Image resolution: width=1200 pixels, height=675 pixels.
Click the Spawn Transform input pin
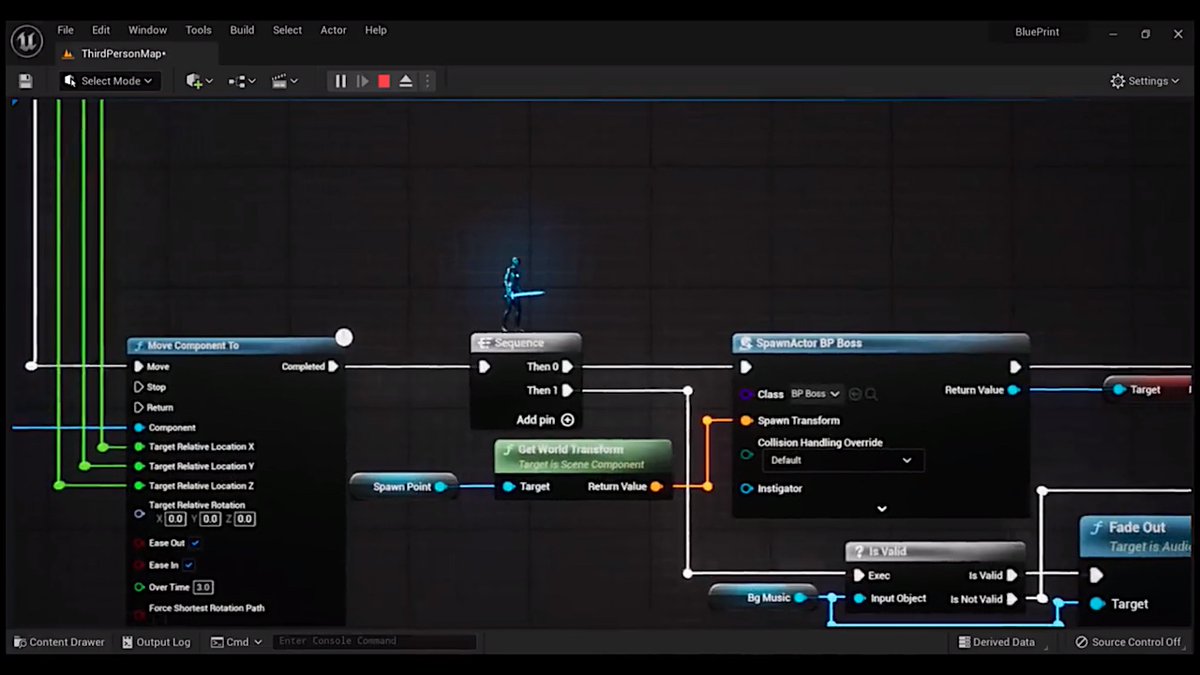(746, 421)
